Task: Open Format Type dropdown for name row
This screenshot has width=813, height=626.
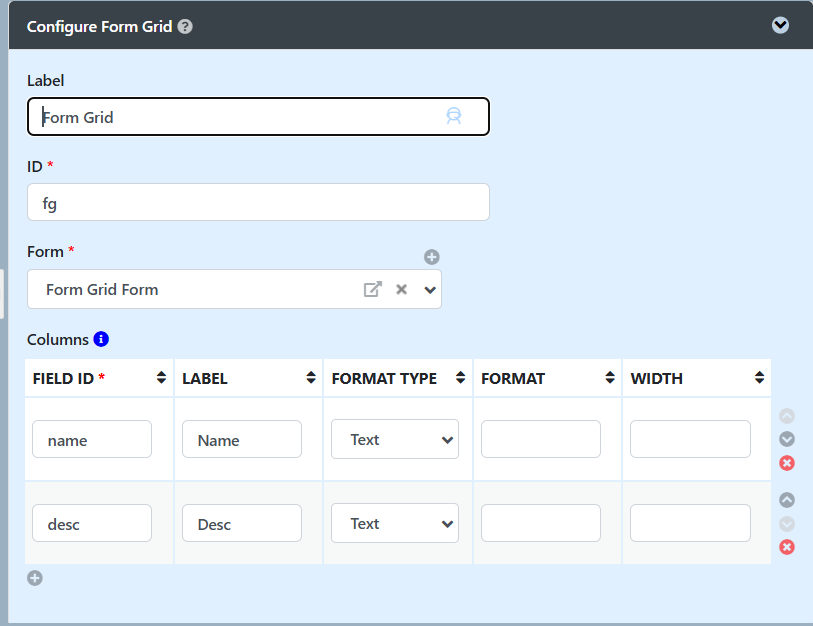Action: 395,439
